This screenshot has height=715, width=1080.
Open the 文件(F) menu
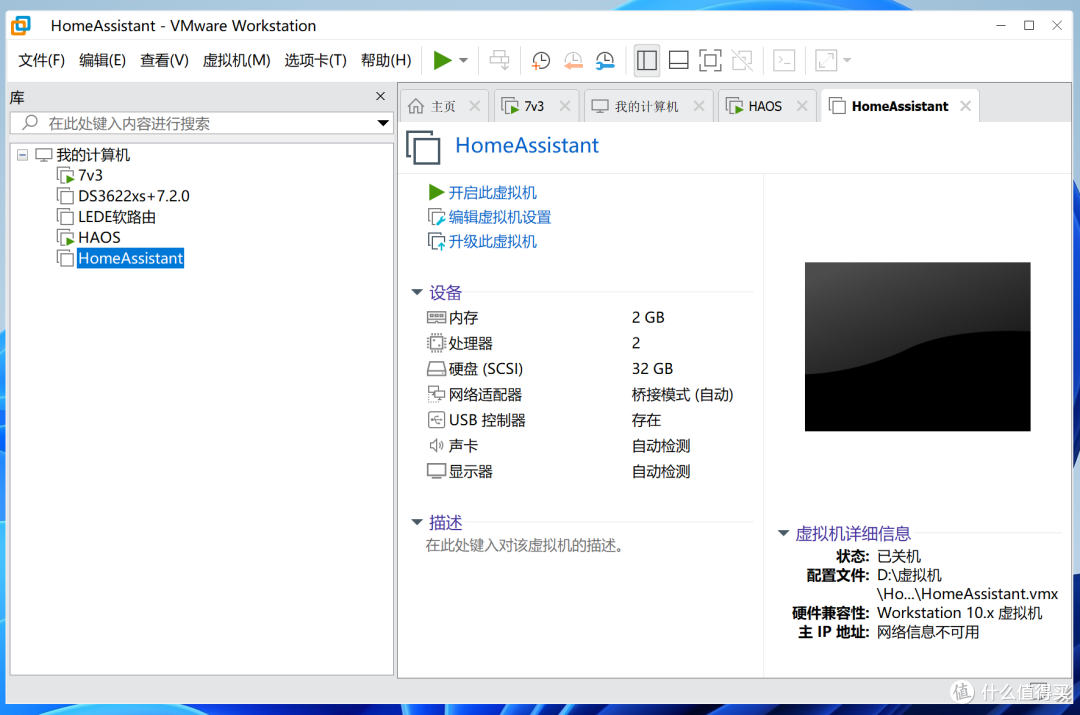point(41,61)
